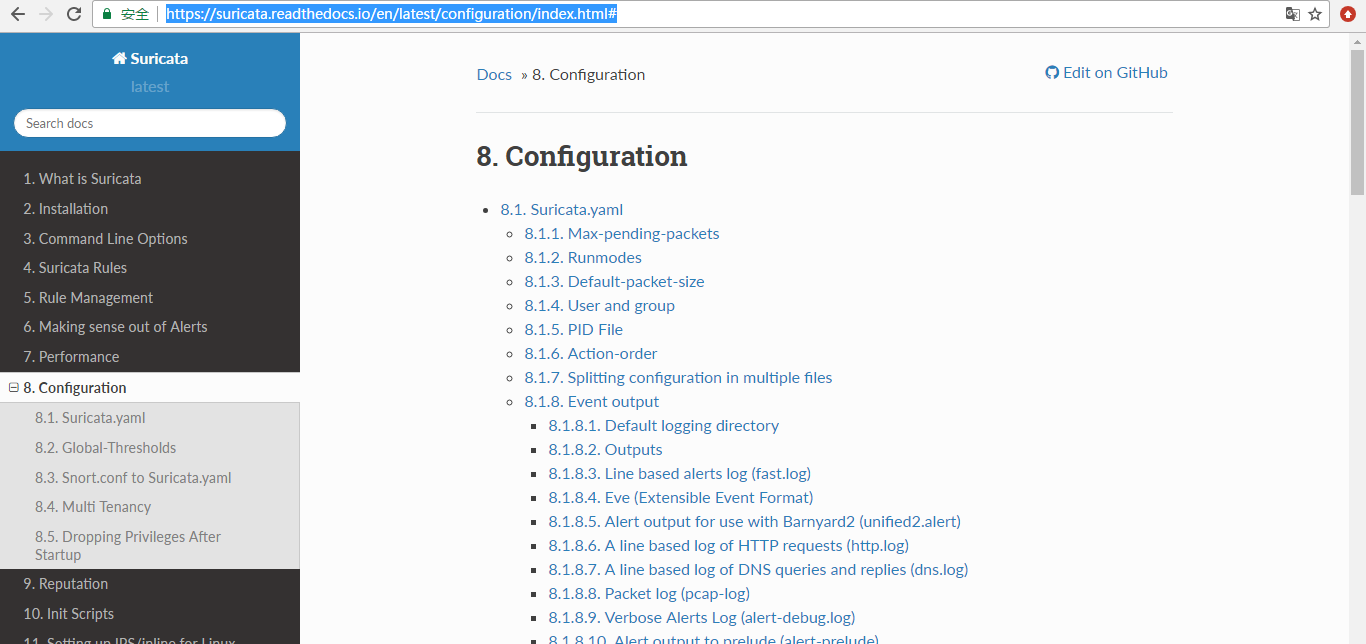
Task: Open 8.1.2. Runmodes link
Action: click(583, 258)
